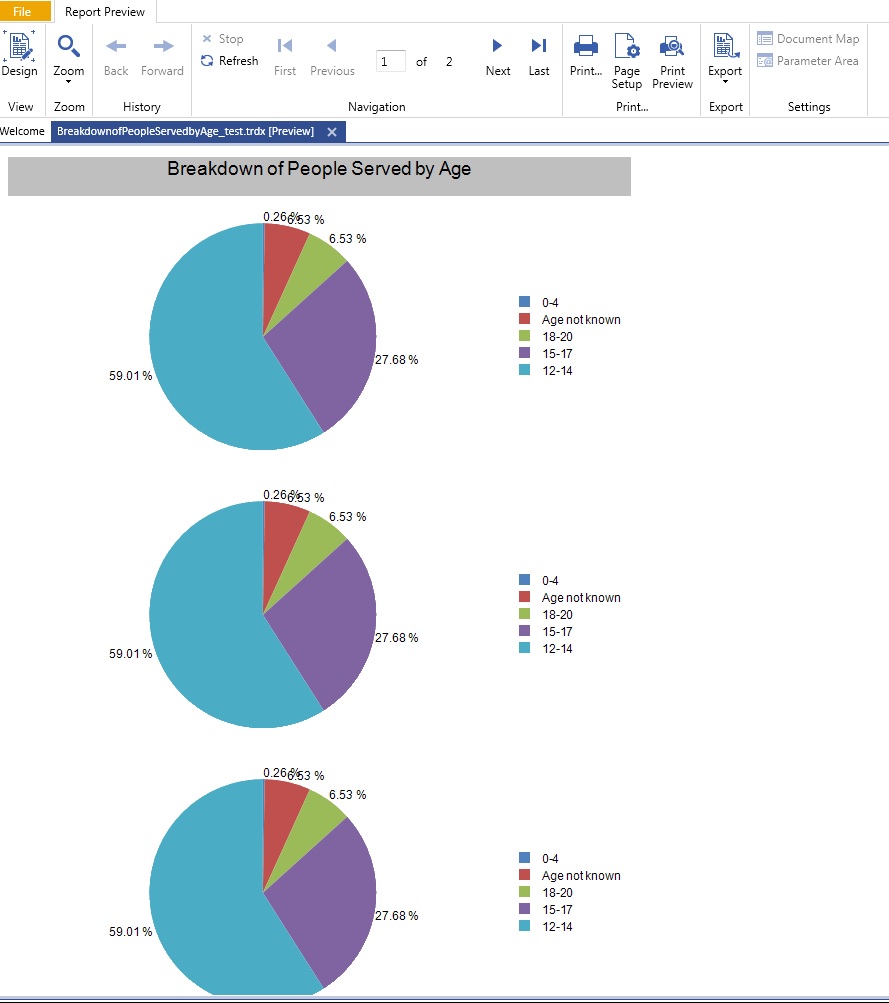Jump to Last page
Viewport: 889px width, 1003px height.
pos(539,56)
